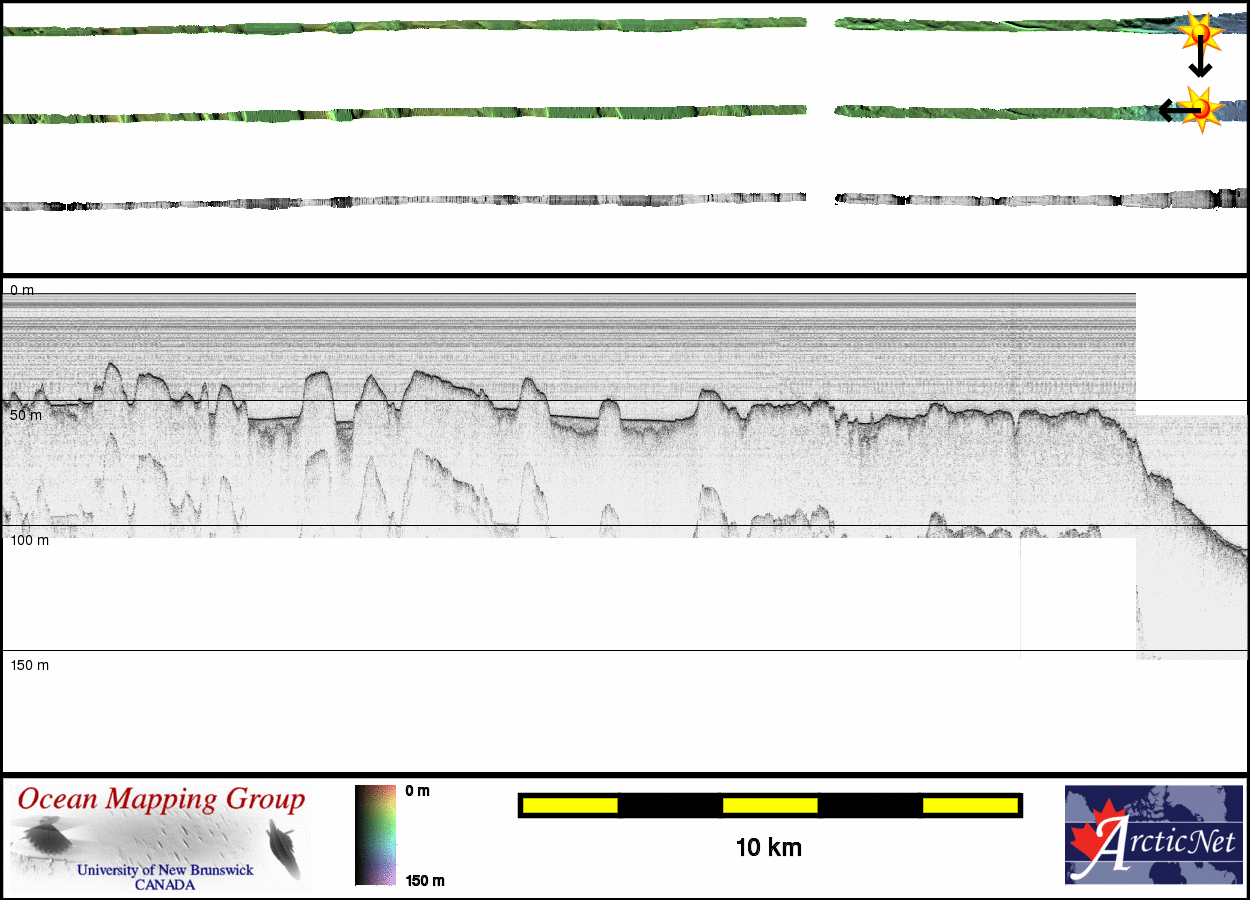The width and height of the screenshot is (1250, 900).
Task: Click the leftmost yellow scale bar segment
Action: tap(570, 805)
